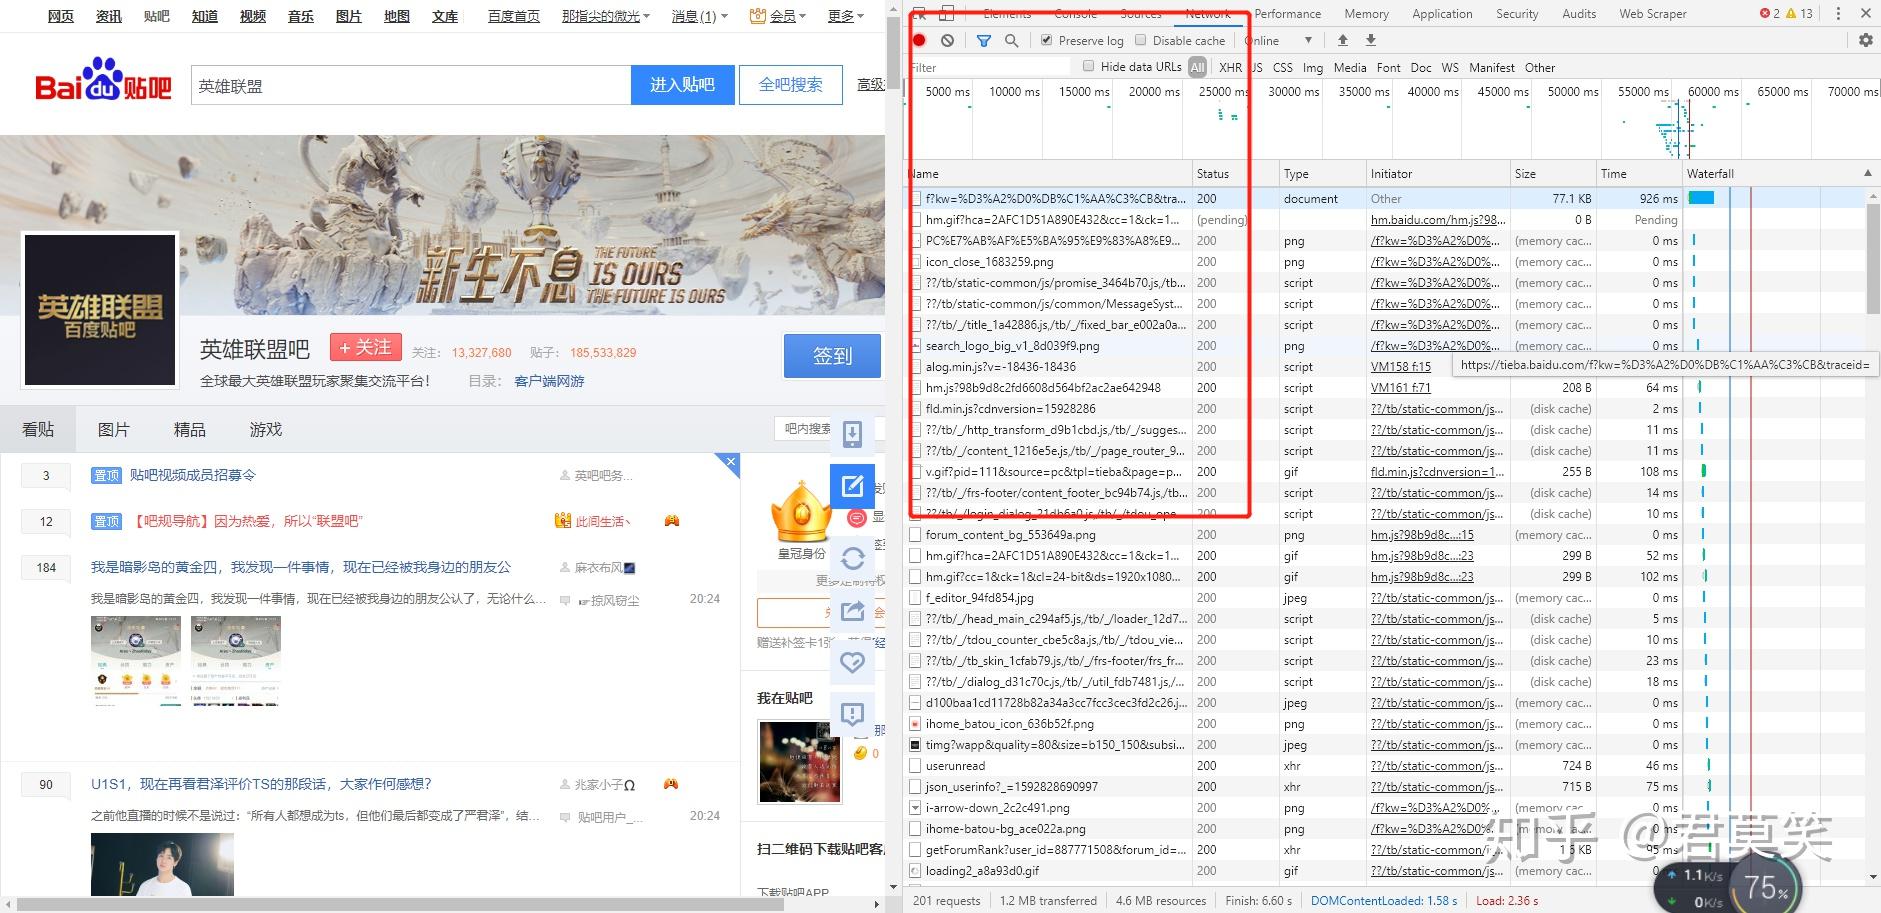Select checkbox for loading2_a8a93d0.gif row

coord(915,871)
